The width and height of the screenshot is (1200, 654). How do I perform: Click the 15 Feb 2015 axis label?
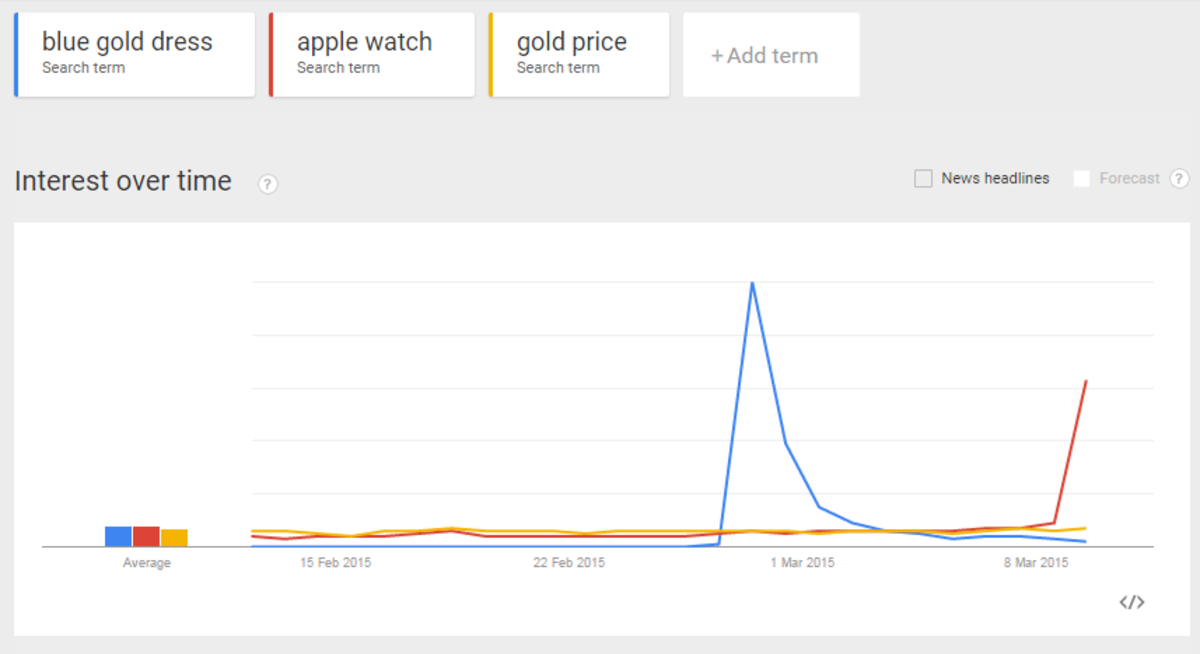(335, 563)
